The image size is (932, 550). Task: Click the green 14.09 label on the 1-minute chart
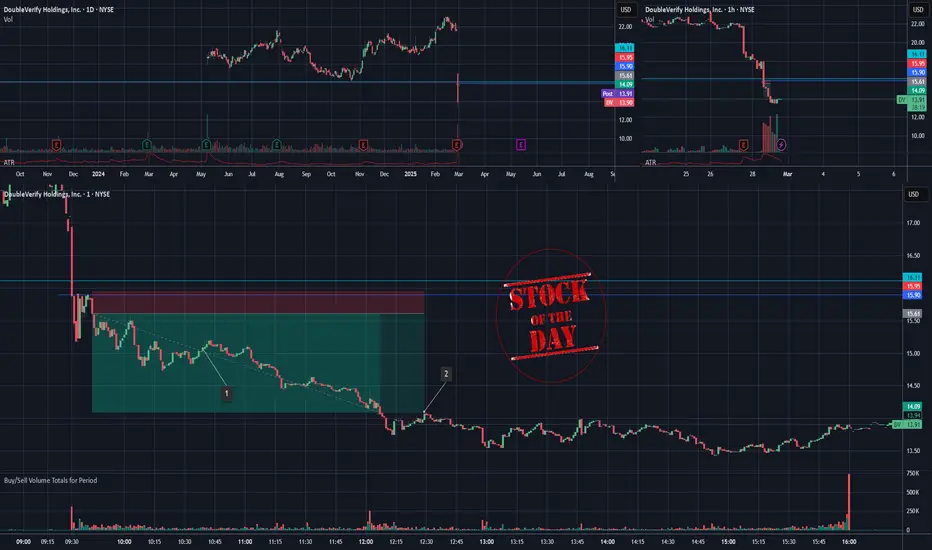click(912, 407)
